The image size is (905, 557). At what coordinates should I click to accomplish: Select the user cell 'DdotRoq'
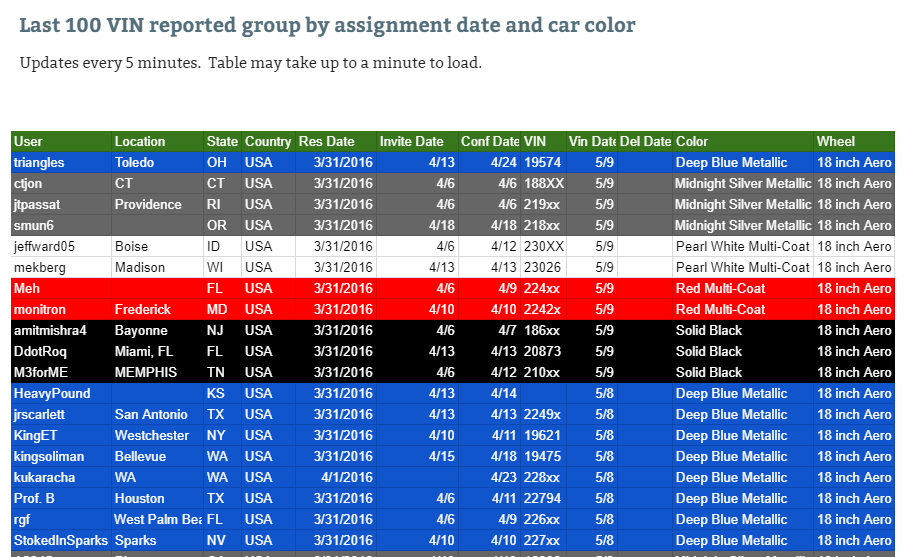point(61,352)
